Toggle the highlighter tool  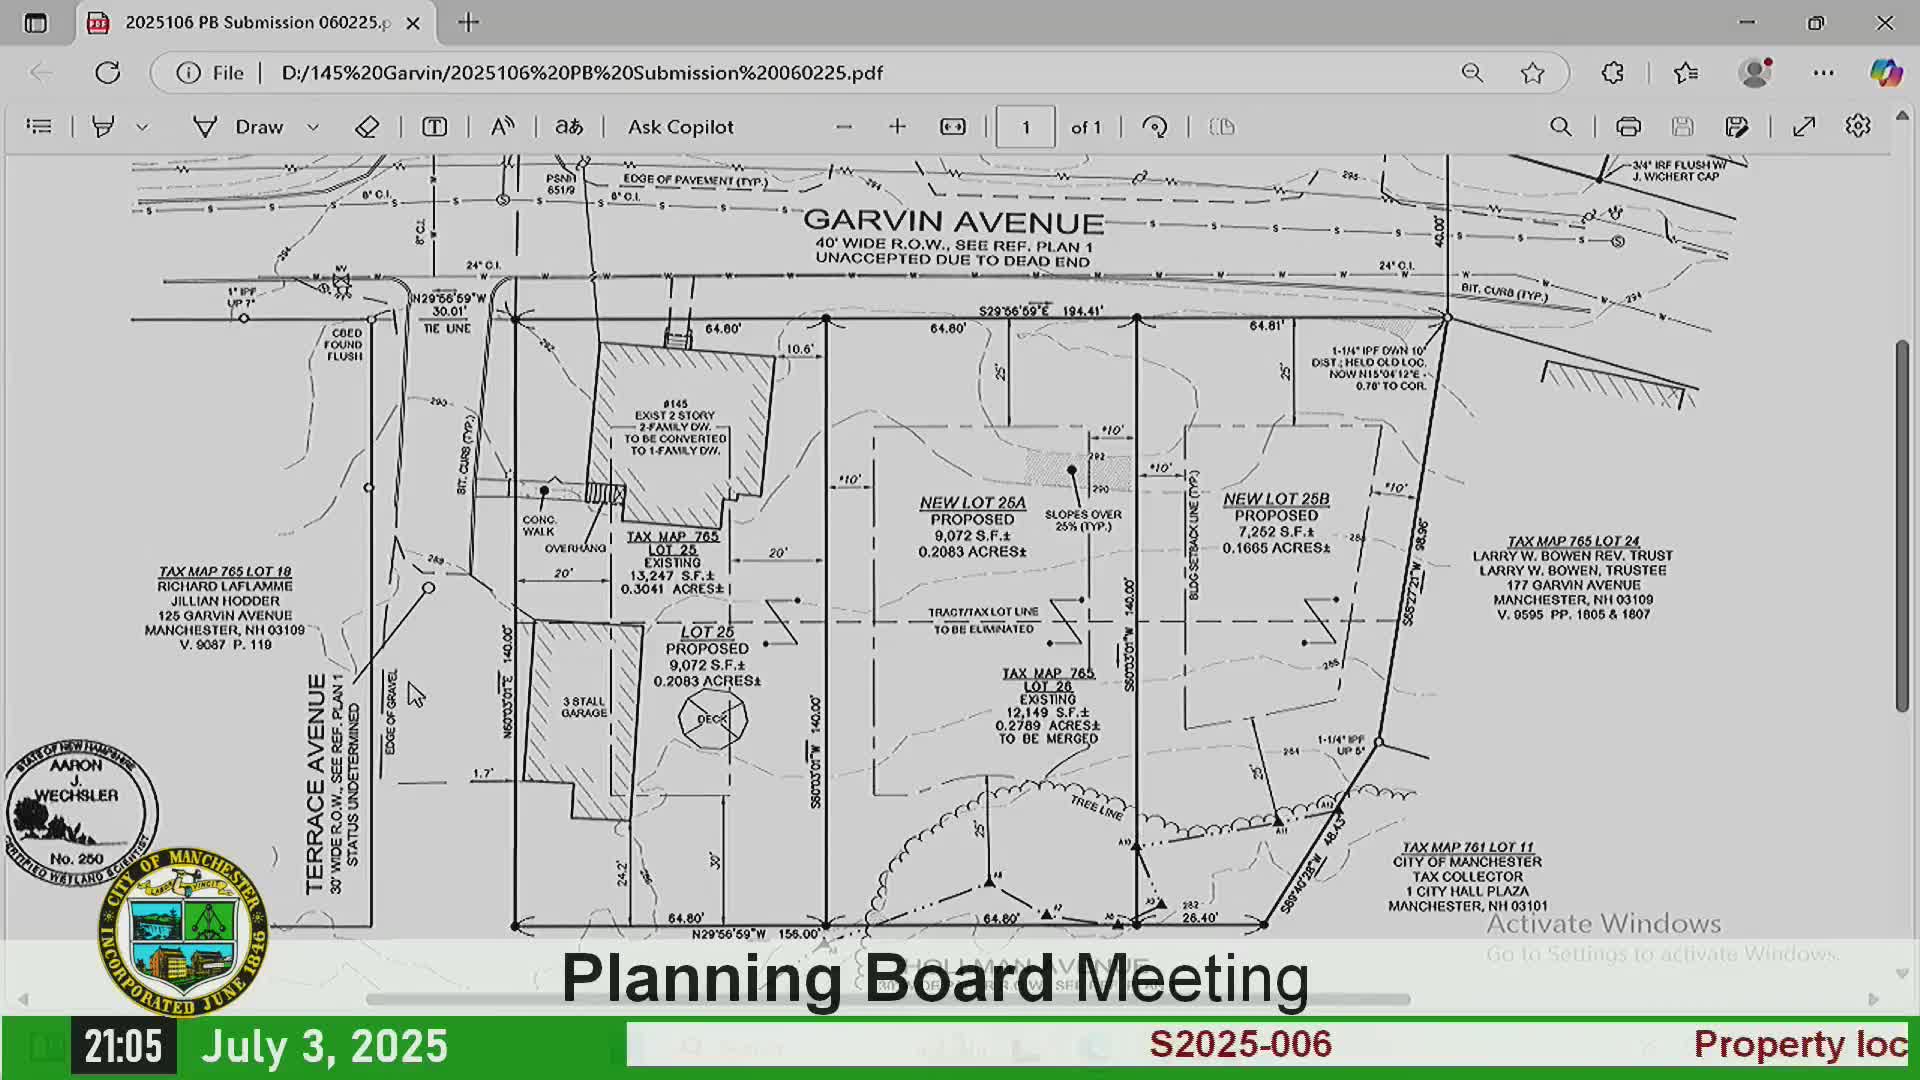coord(103,126)
